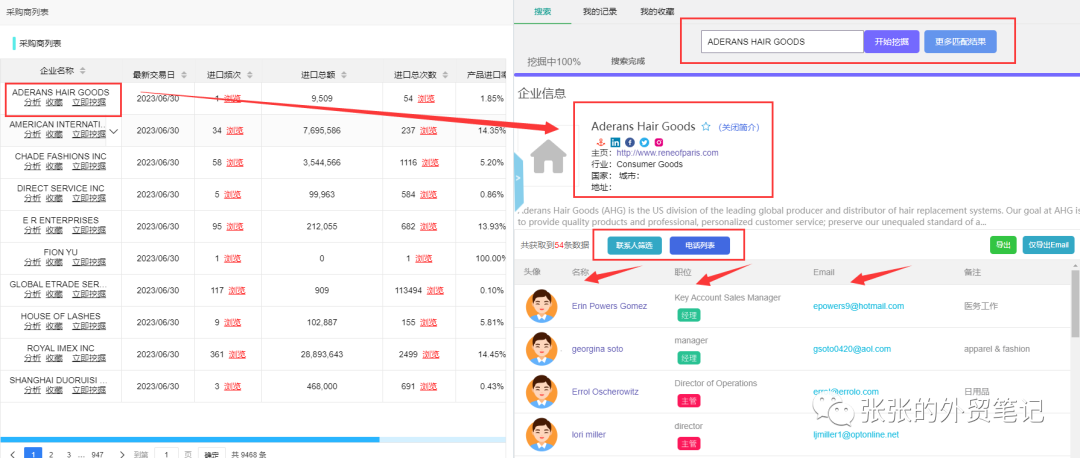Click the page number jump input field

[x=166, y=454]
